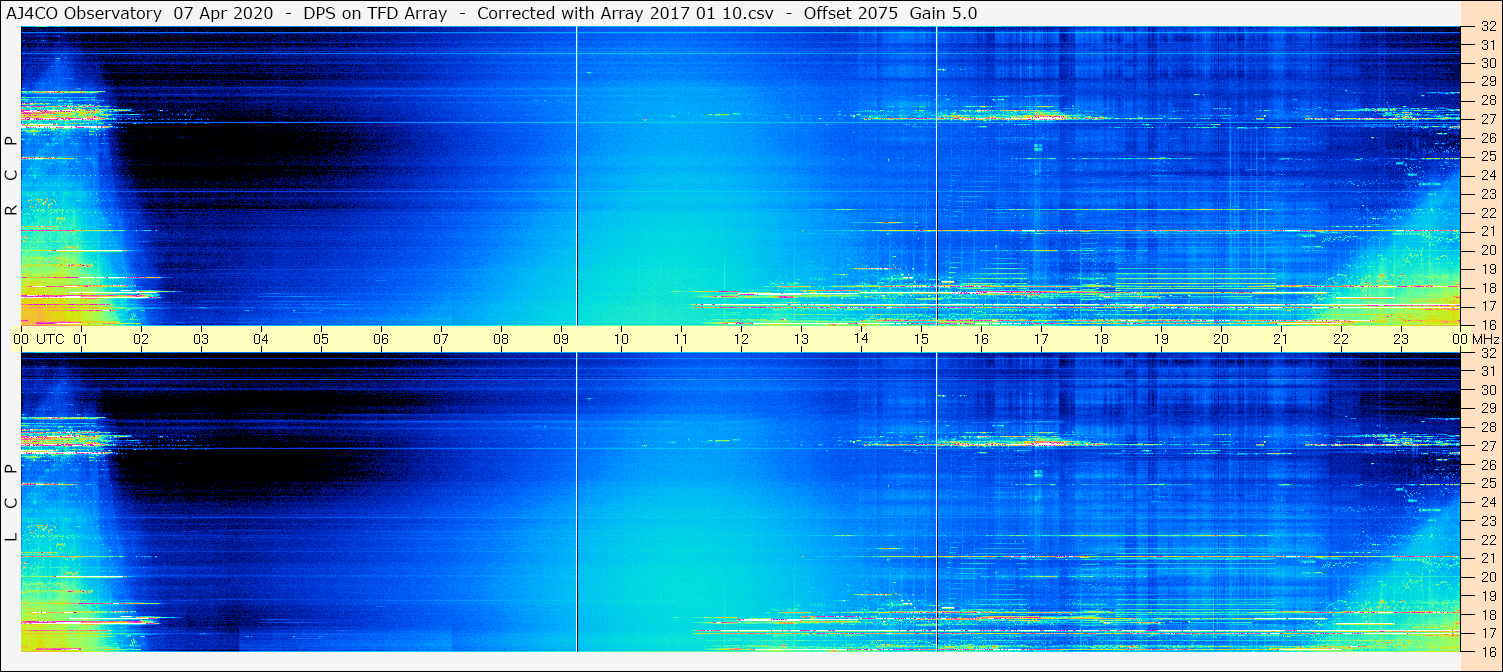The height and width of the screenshot is (672, 1503).
Task: Click the '21' frequency label of LCP panel
Action: pos(1487,558)
